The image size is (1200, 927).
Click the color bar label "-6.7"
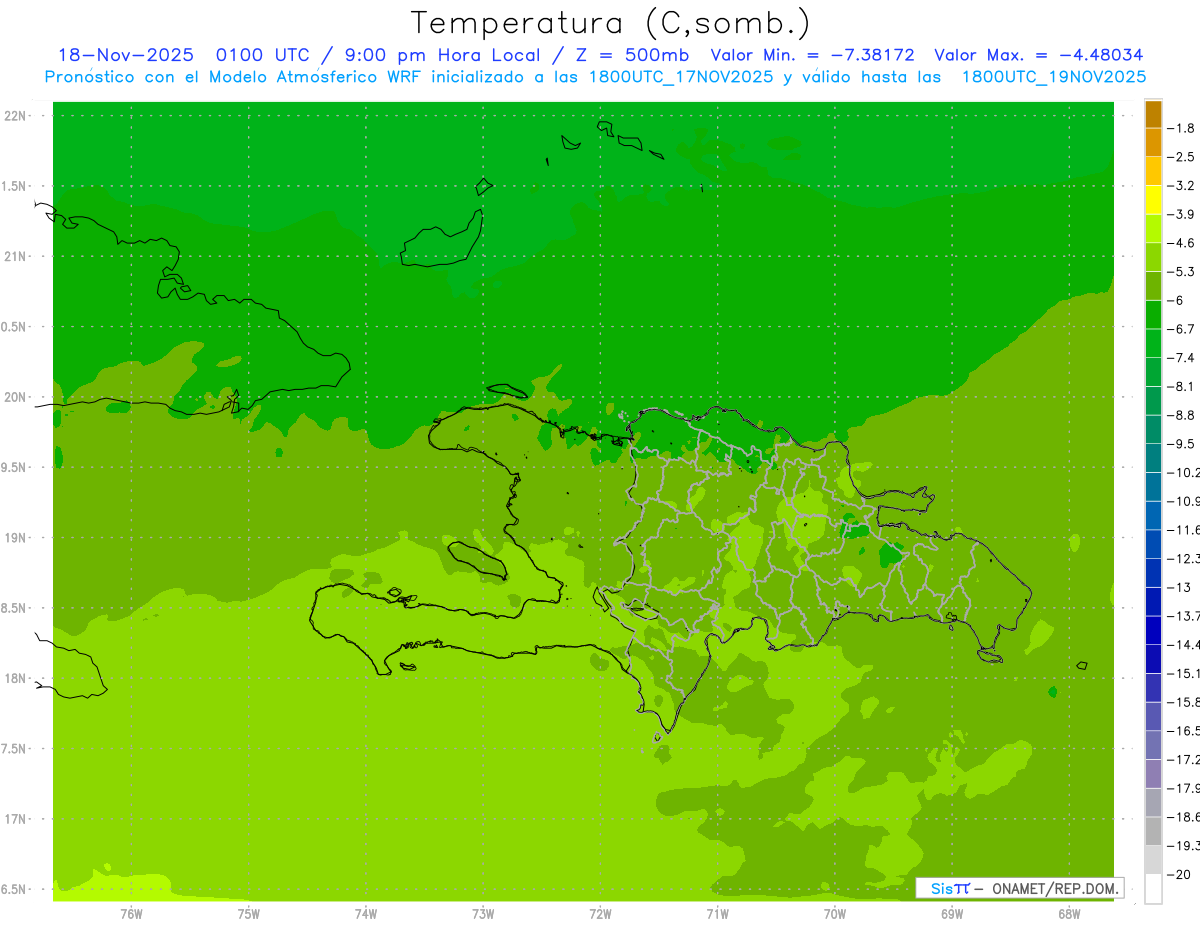(x=1183, y=329)
